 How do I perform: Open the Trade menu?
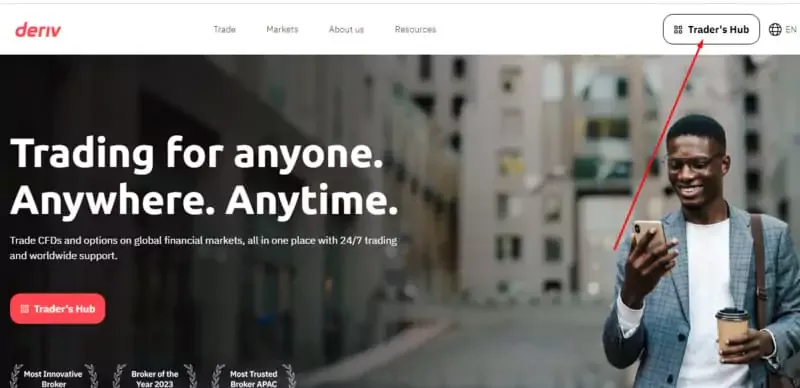point(224,30)
